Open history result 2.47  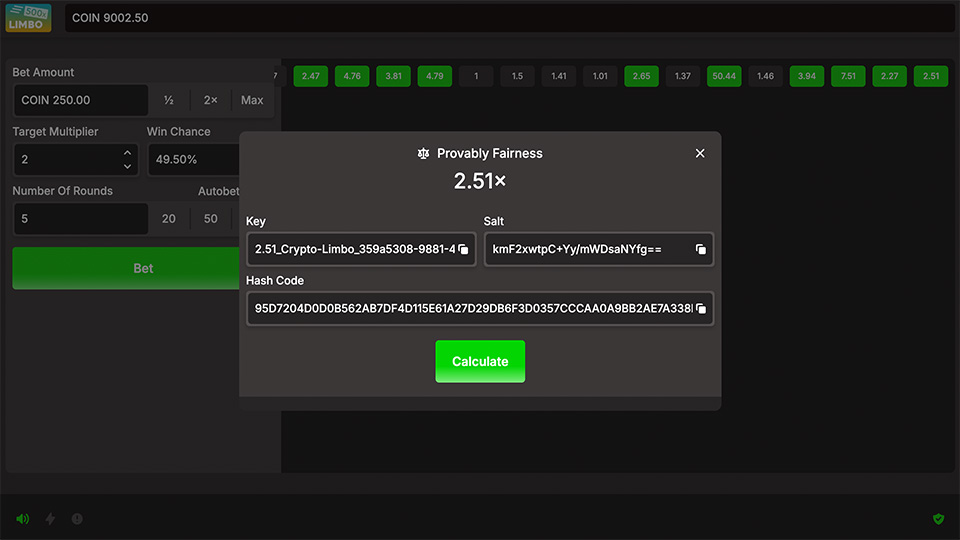pos(310,76)
